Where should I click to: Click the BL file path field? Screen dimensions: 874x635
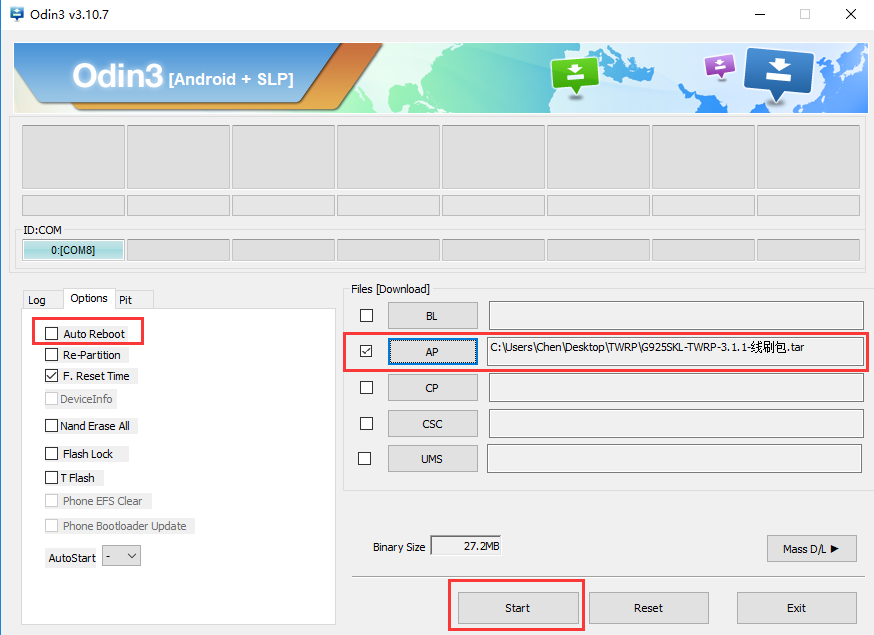(676, 316)
